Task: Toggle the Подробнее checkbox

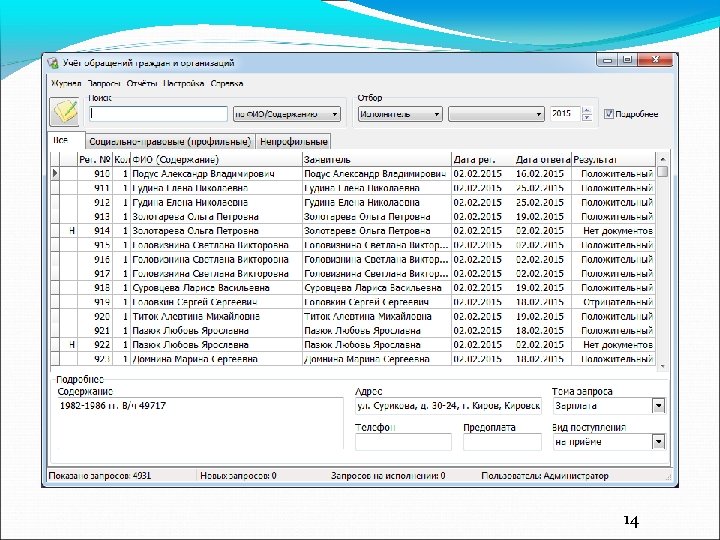Action: click(x=608, y=114)
